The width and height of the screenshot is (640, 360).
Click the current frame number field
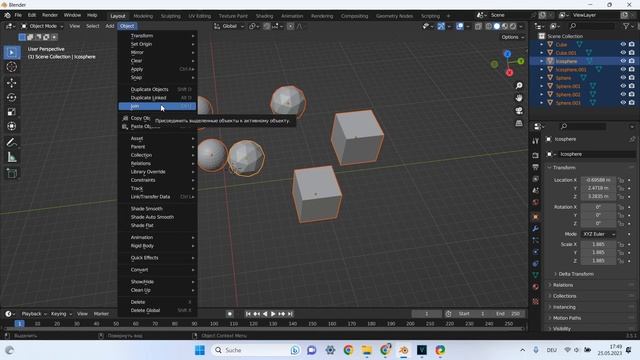(x=427, y=314)
